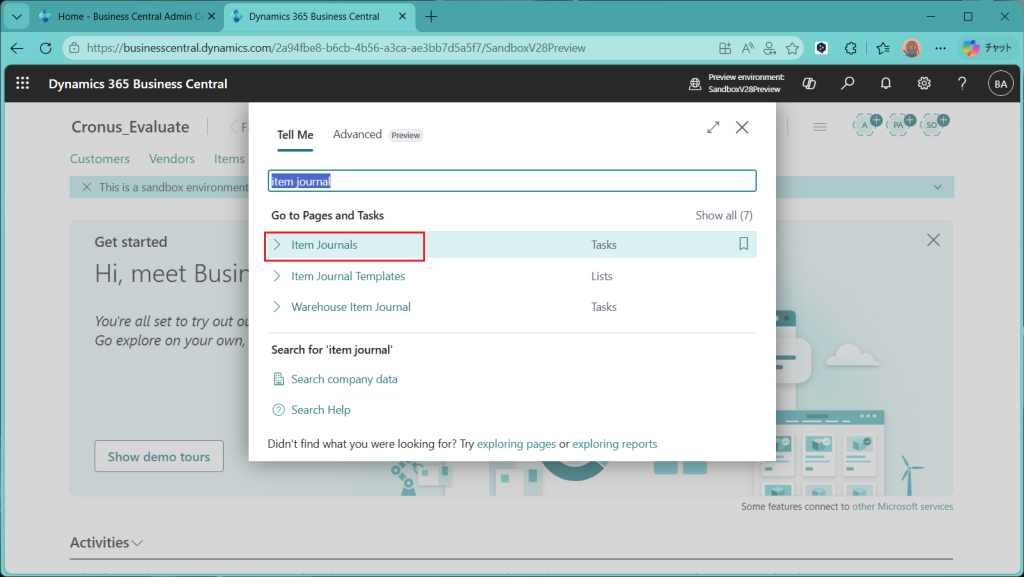Expand the Tell Me dialog to full size

[713, 128]
